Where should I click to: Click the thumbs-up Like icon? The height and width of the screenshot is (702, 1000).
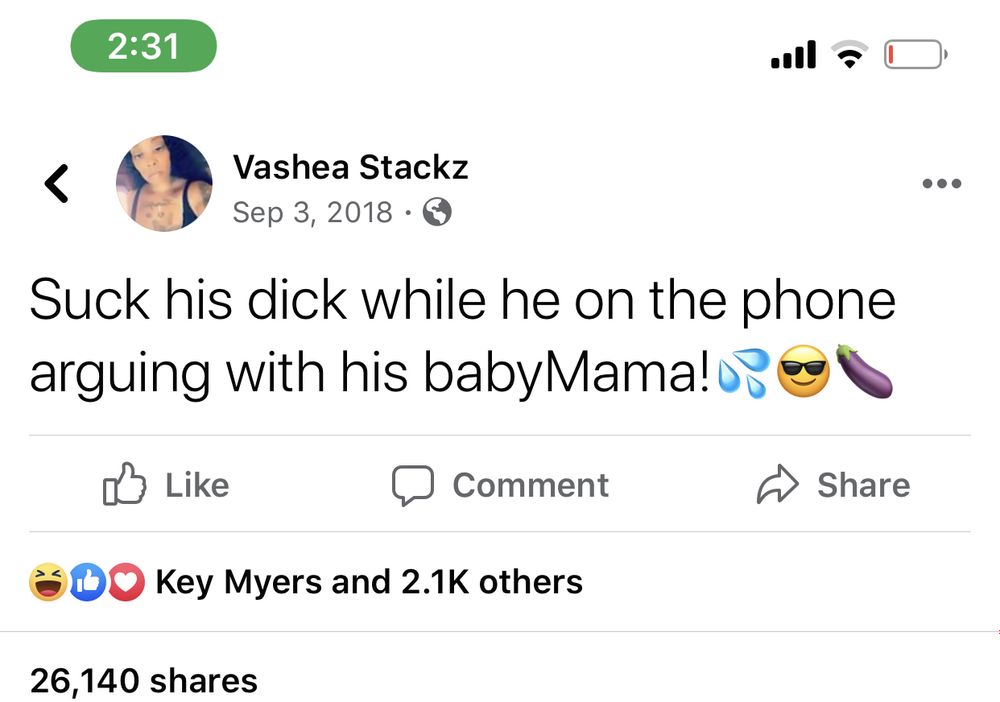tap(124, 484)
